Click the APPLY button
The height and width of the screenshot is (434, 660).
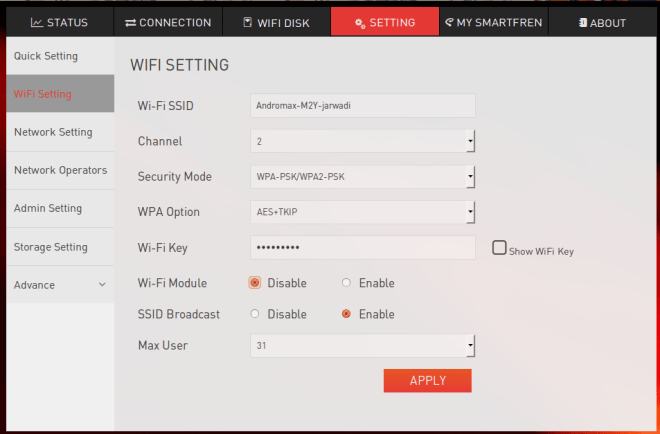click(x=428, y=381)
